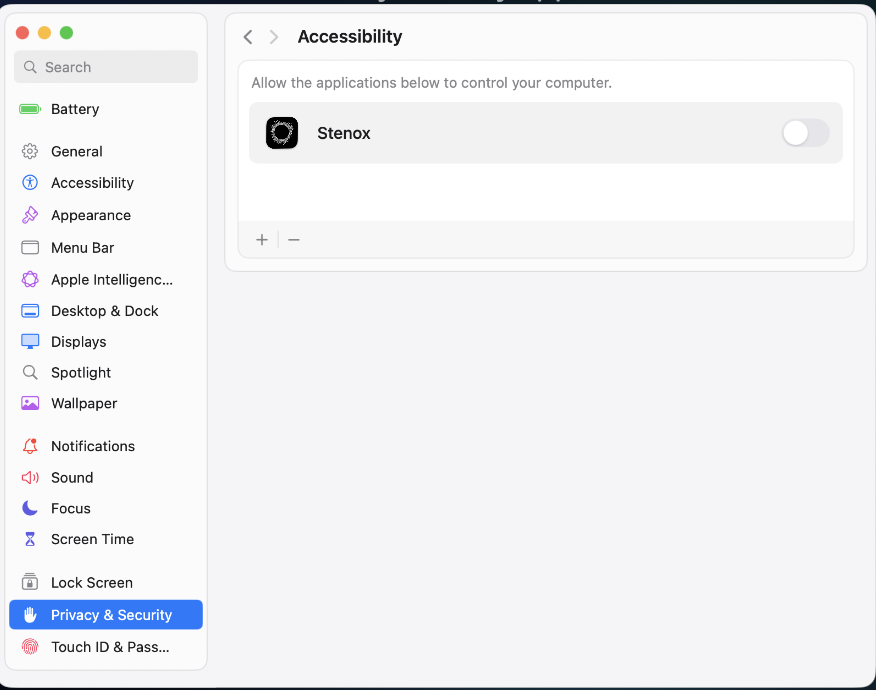The height and width of the screenshot is (690, 876).
Task: Select the Focus moon icon
Action: tap(30, 508)
